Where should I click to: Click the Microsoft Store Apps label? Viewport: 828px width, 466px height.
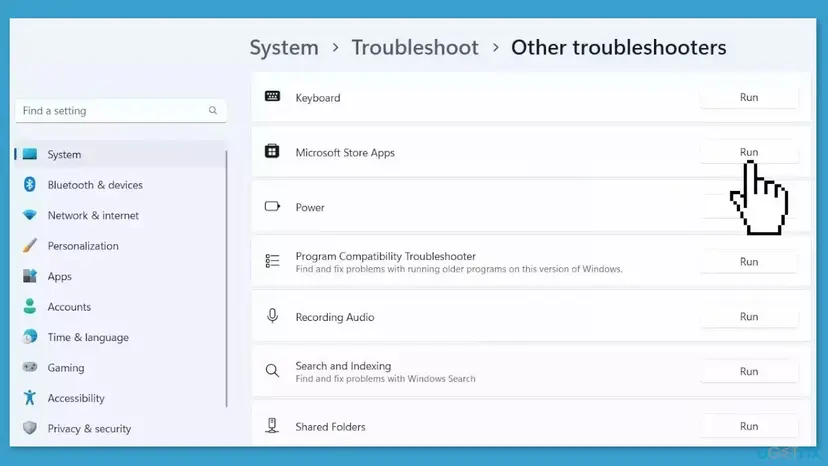pyautogui.click(x=345, y=153)
